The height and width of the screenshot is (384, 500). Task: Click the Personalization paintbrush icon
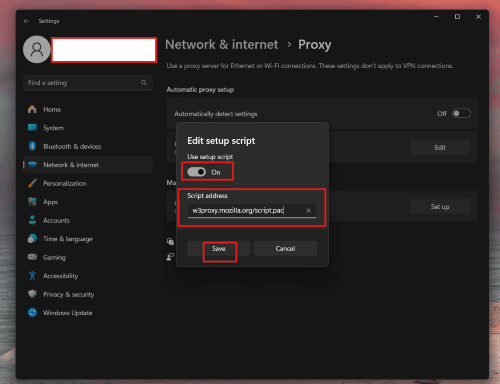[x=32, y=183]
